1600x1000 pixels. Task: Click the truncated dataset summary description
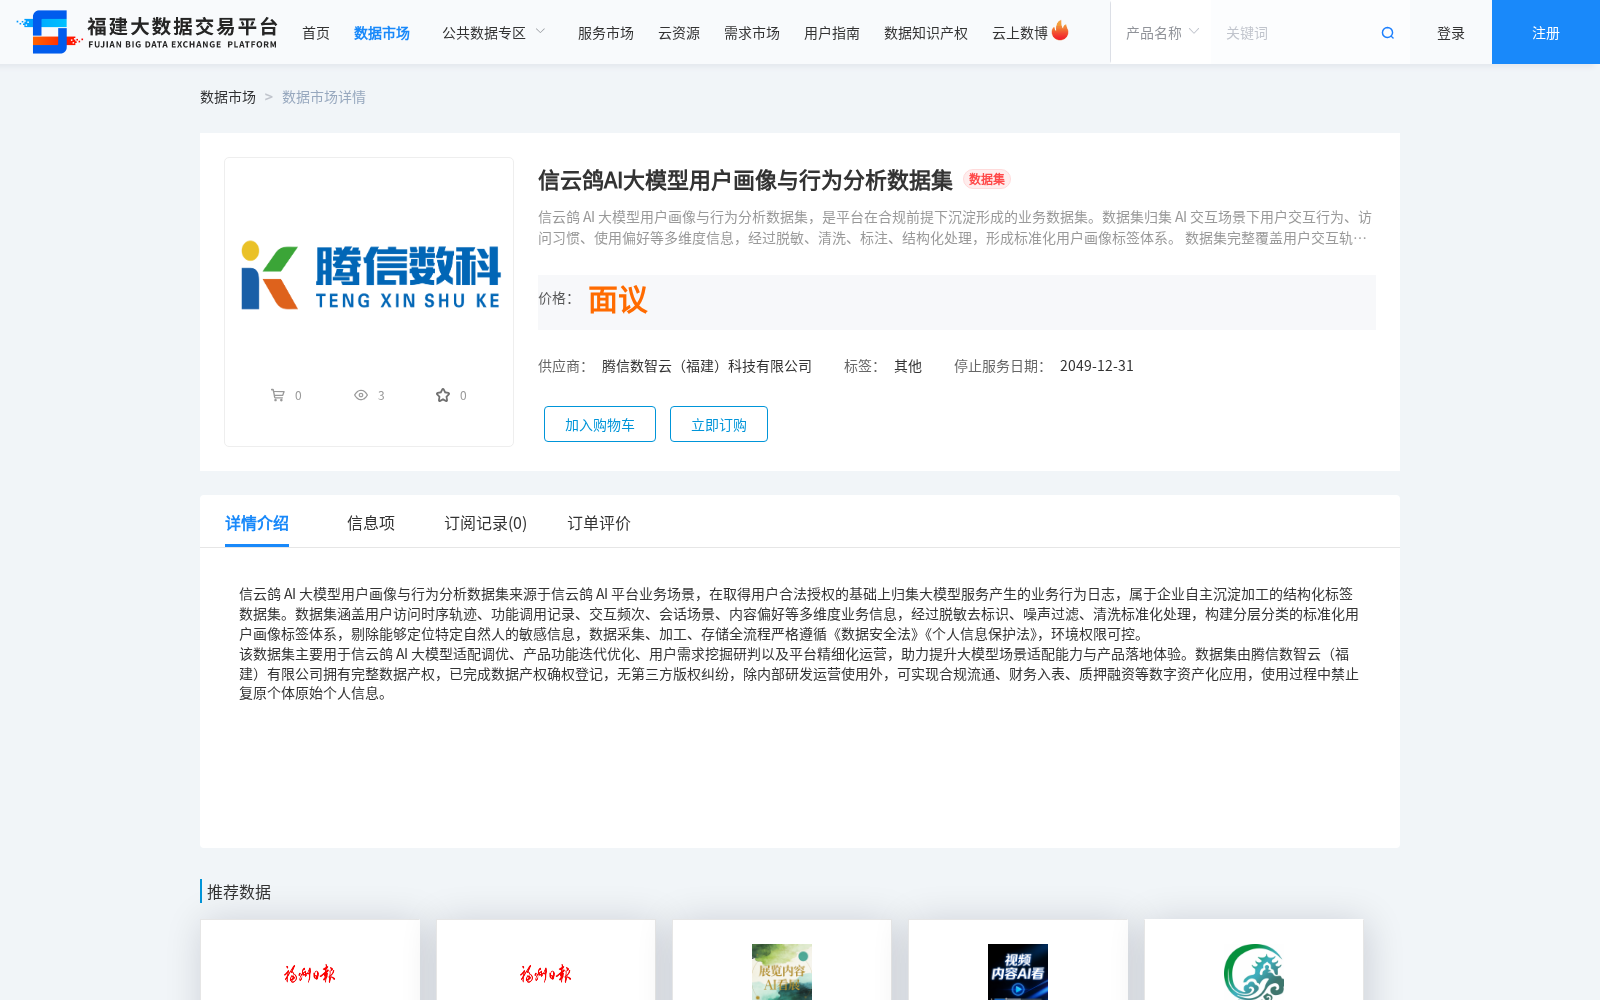coord(955,228)
